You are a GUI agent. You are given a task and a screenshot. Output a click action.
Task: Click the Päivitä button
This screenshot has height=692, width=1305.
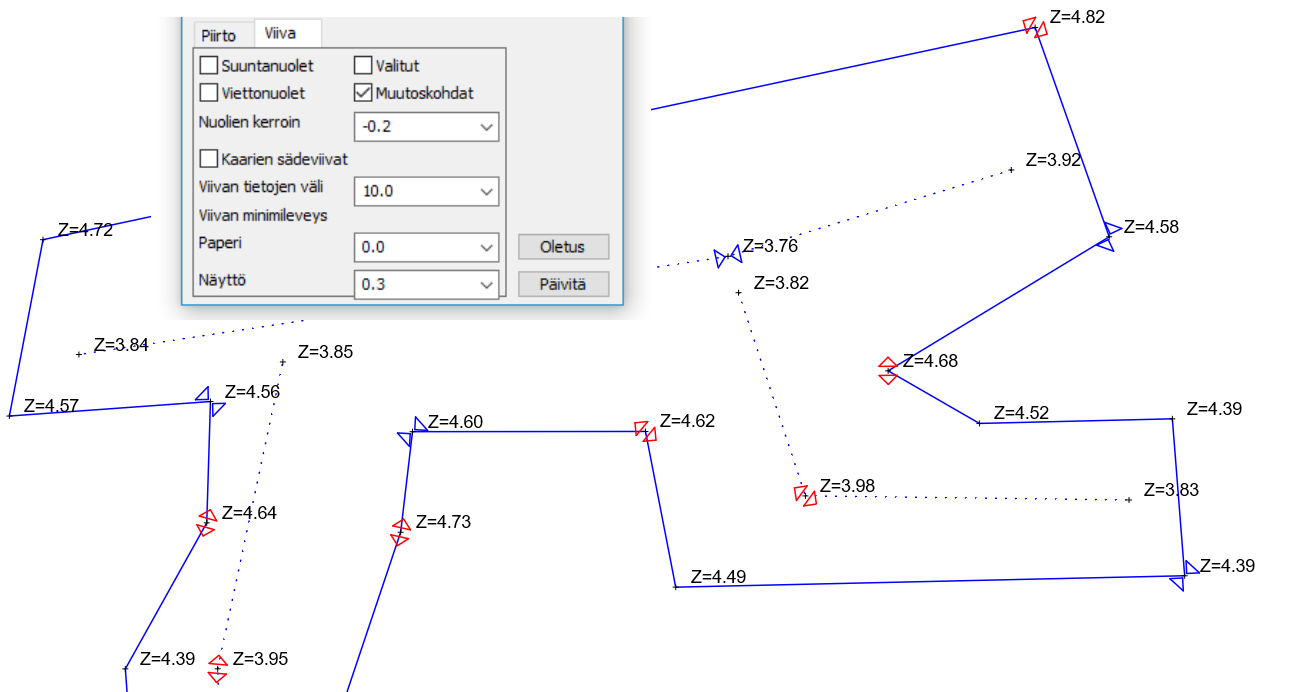563,284
